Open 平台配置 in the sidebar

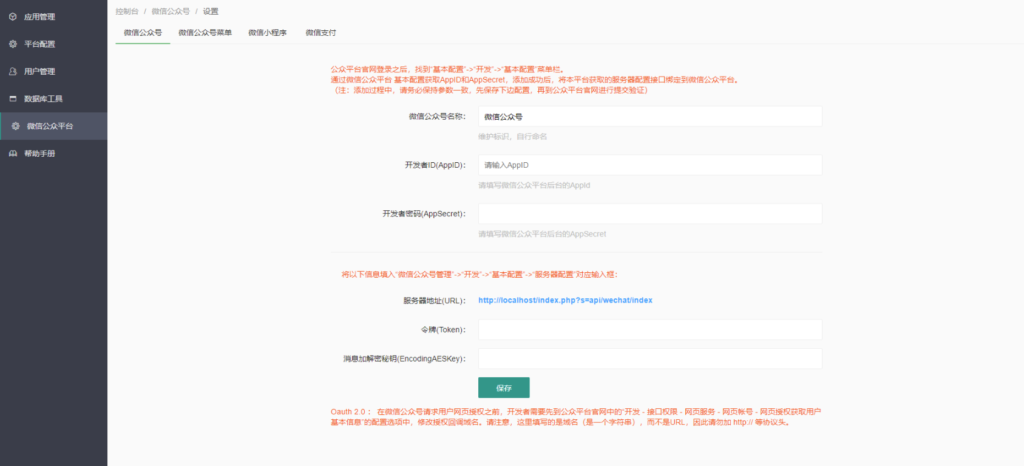coord(54,44)
